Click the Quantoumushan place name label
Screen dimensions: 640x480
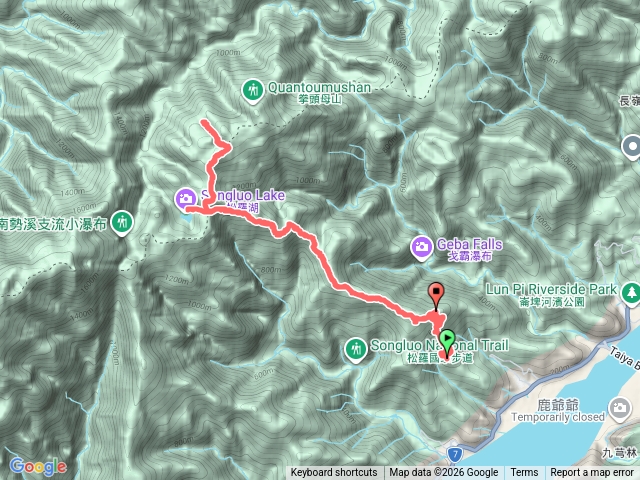click(319, 87)
